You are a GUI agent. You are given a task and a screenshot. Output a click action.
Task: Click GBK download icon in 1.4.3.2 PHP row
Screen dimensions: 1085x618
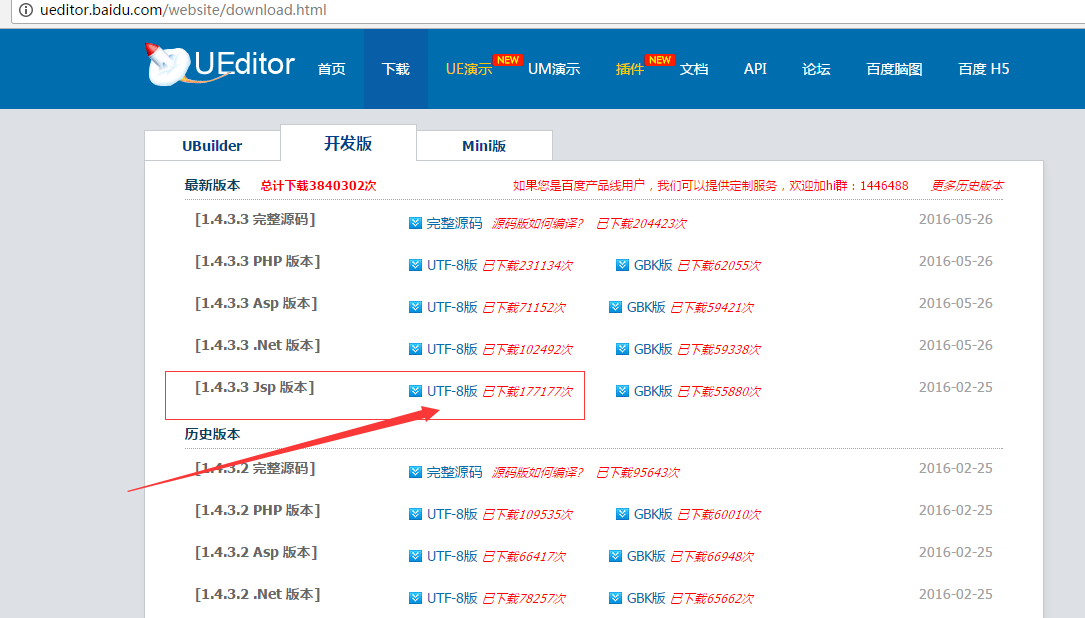click(x=622, y=514)
